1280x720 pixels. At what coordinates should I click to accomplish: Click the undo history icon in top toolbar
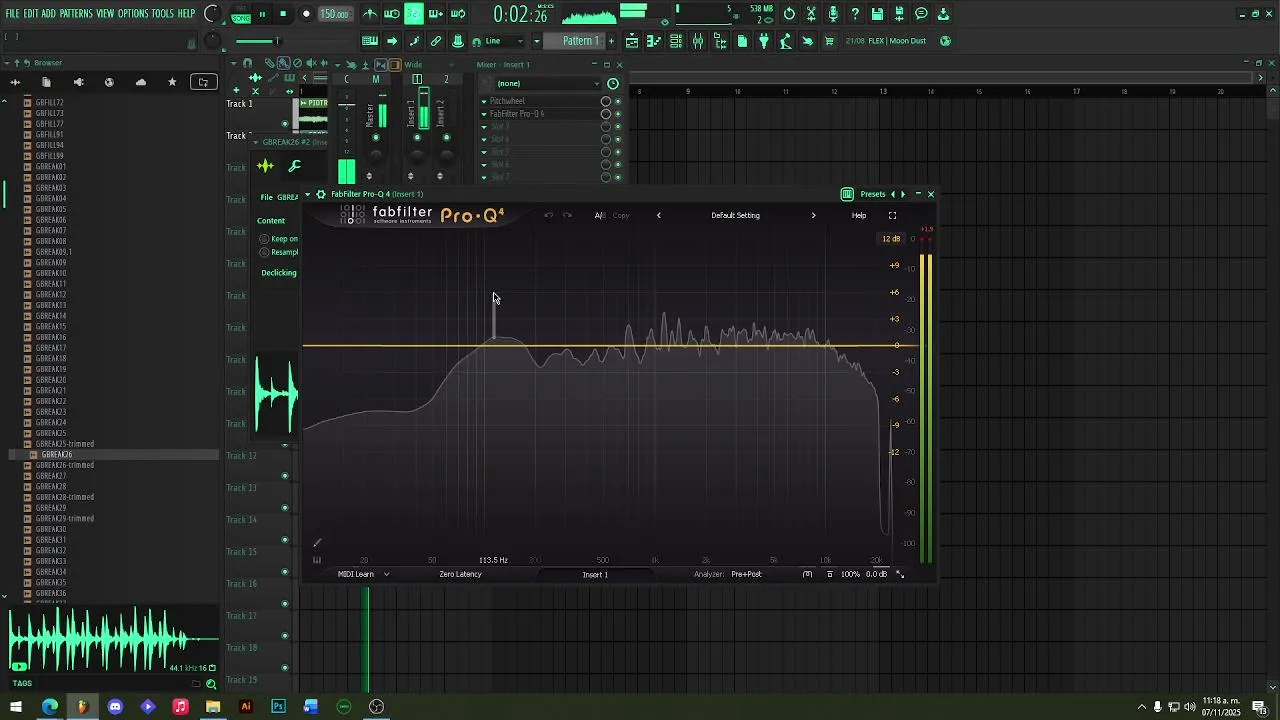click(x=789, y=14)
